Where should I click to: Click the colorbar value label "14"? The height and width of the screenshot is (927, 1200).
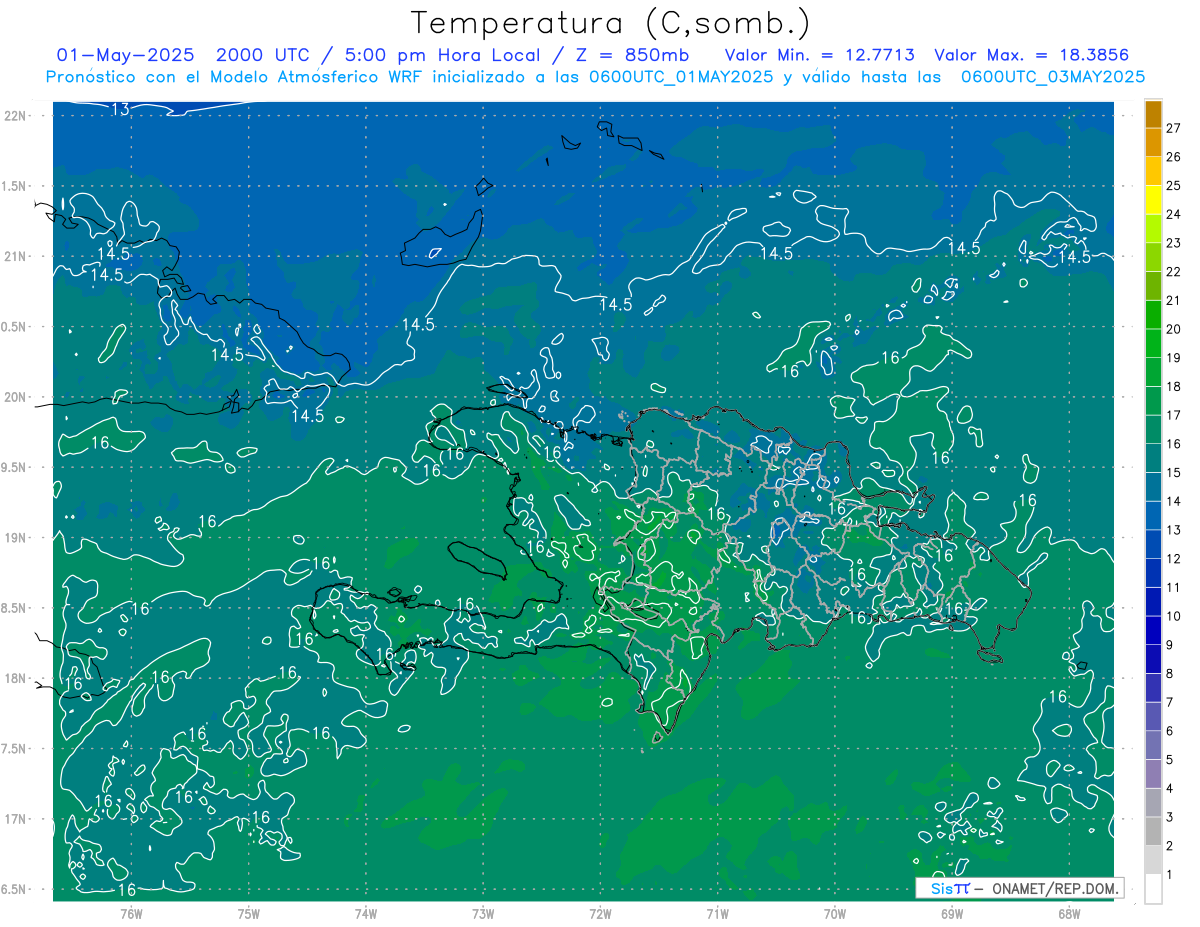(x=1174, y=502)
